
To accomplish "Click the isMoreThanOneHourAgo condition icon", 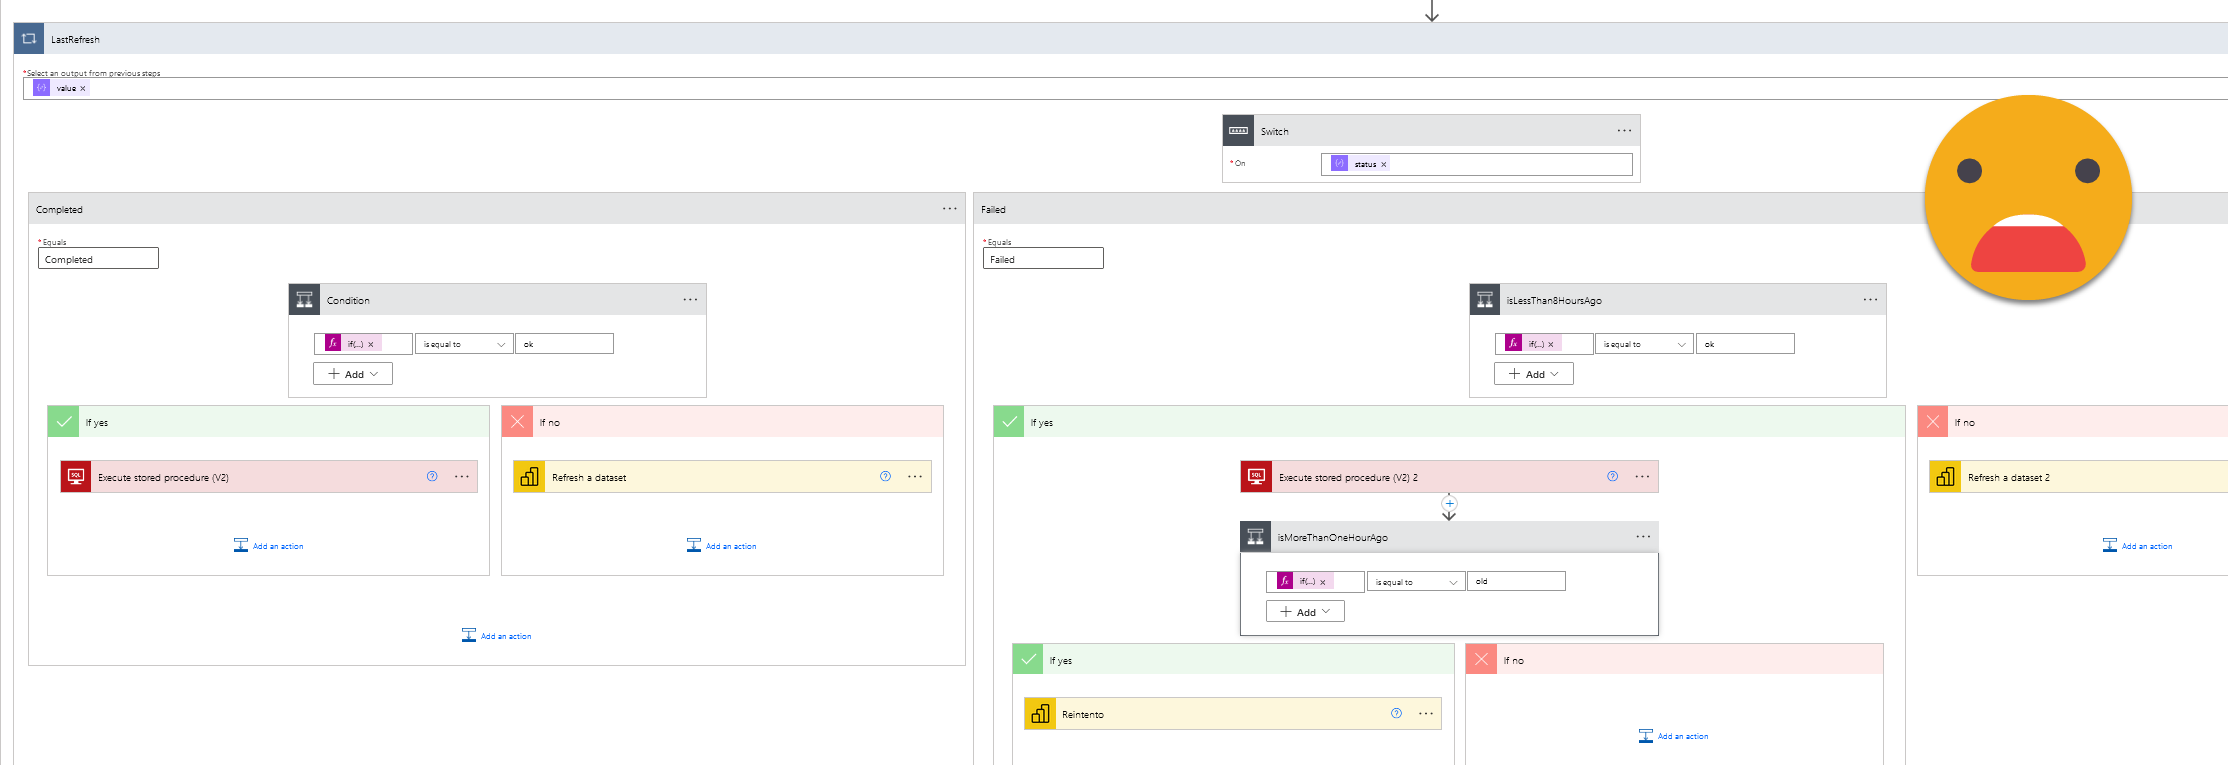I will pos(1256,537).
